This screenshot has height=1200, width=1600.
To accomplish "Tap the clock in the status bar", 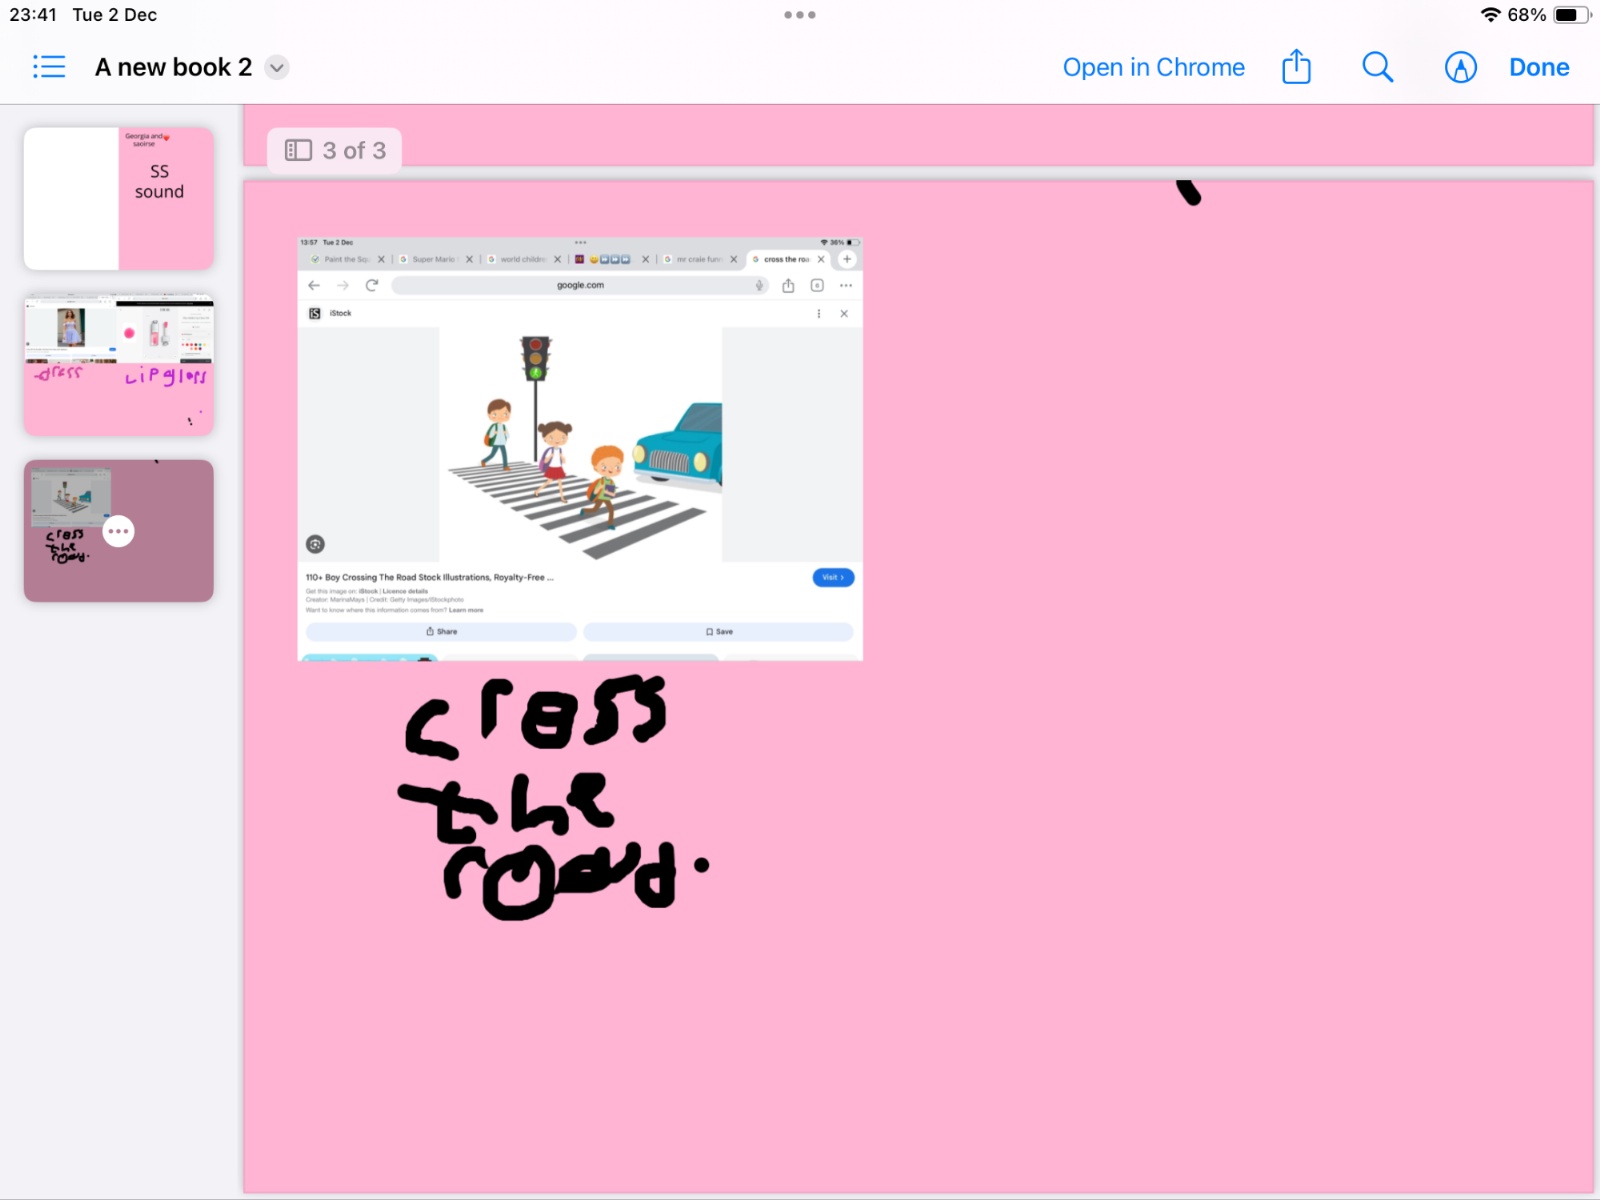I will [33, 15].
